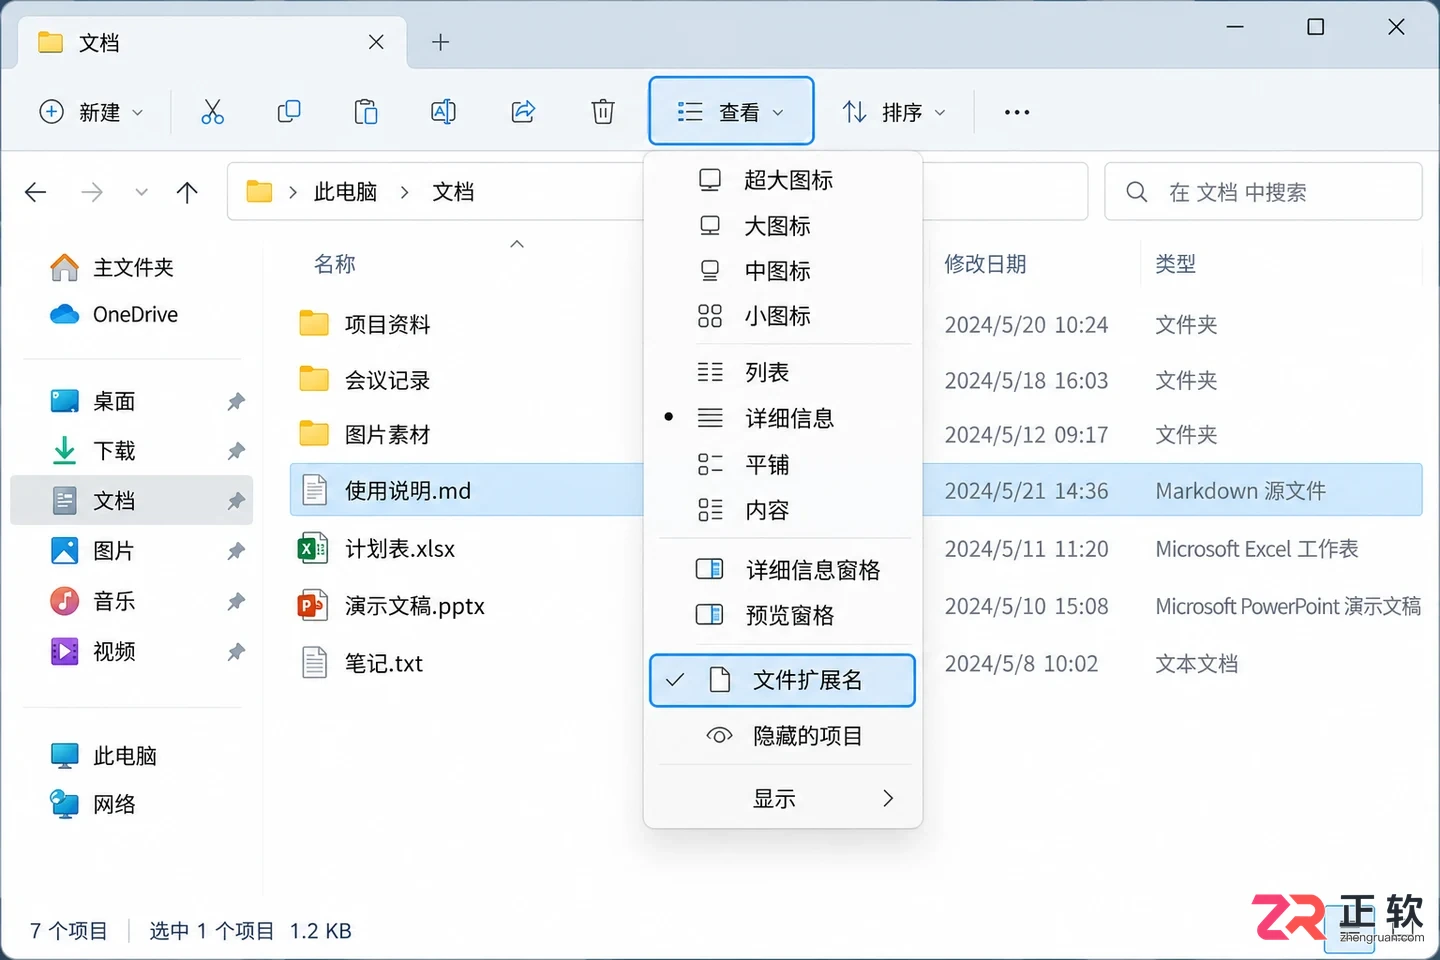Screen dimensions: 1440x960
Task: Unpin 音乐 using its pin icon
Action: (x=236, y=602)
